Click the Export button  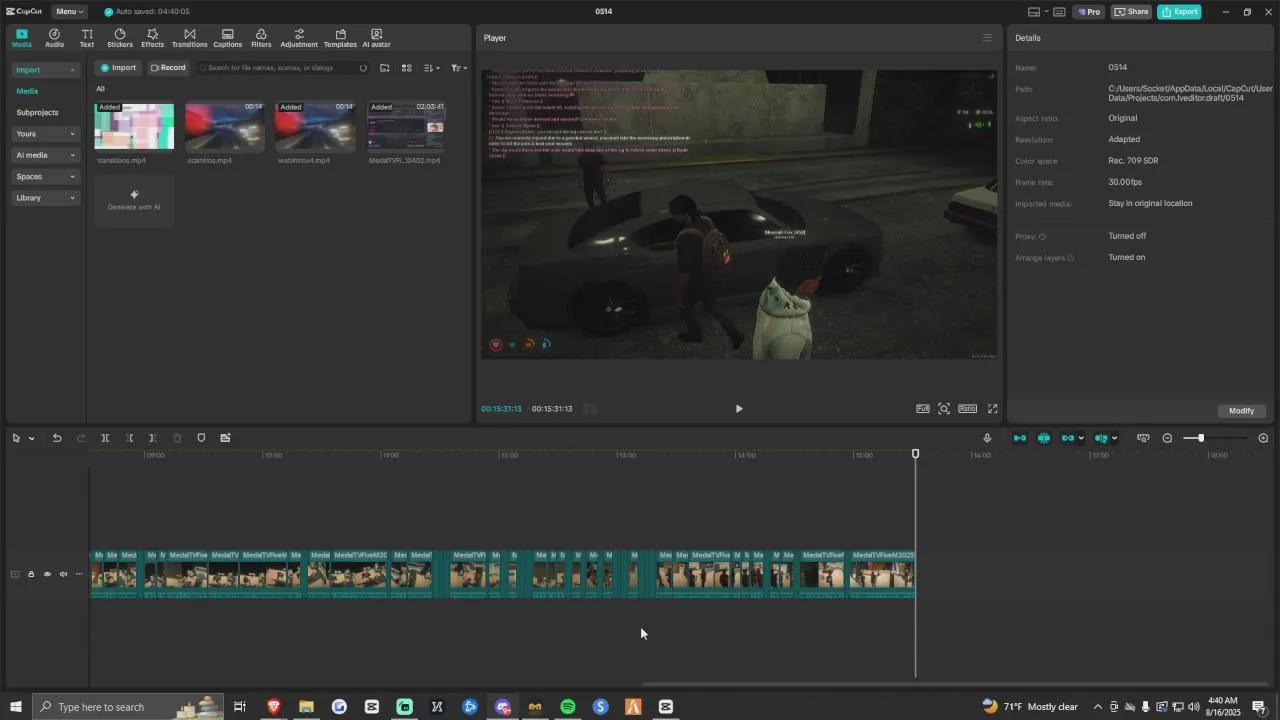pos(1179,12)
